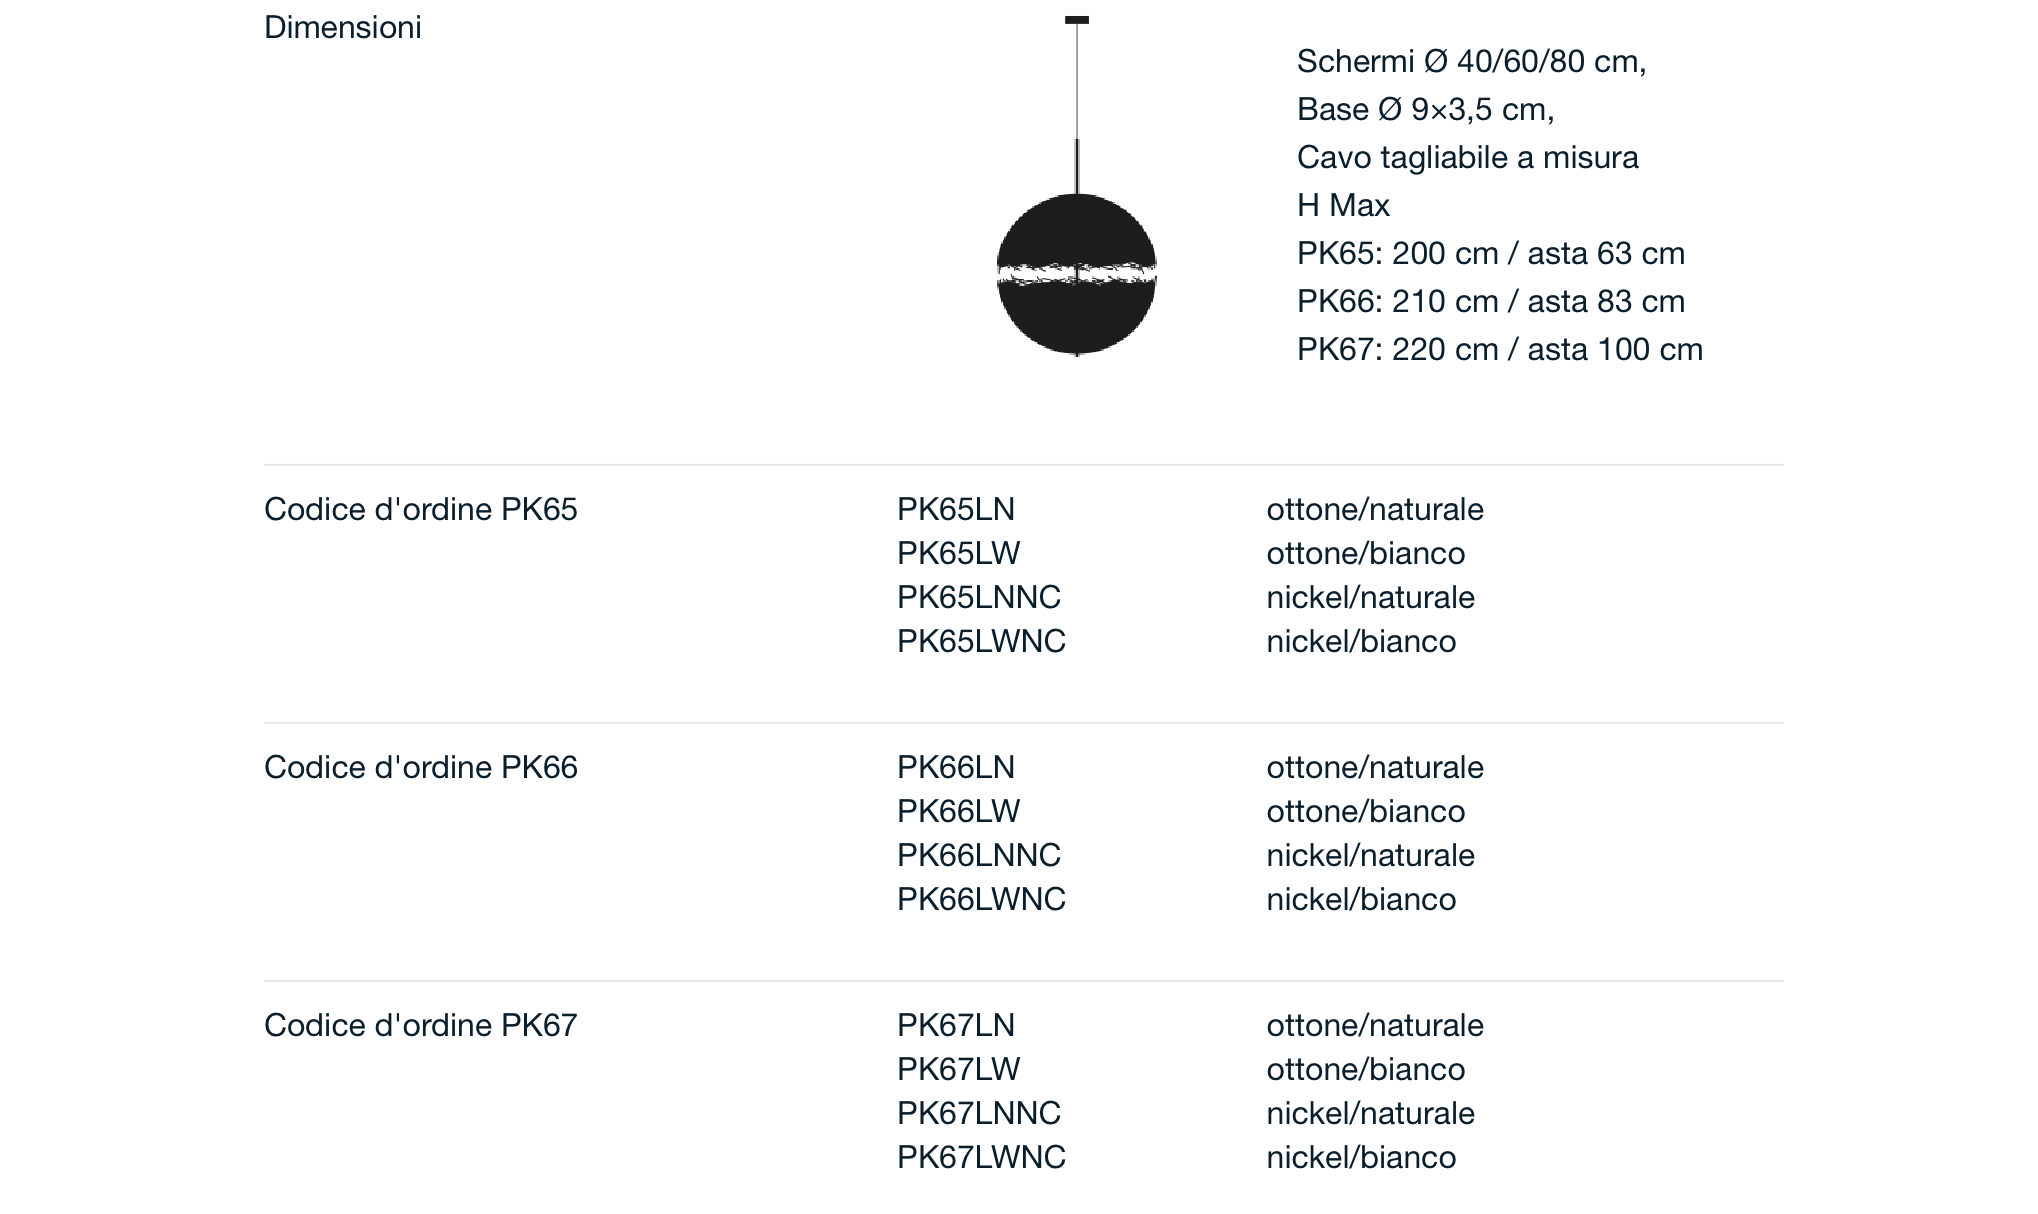The width and height of the screenshot is (2038, 1214).
Task: Click the PK67LN order code
Action: (956, 1025)
